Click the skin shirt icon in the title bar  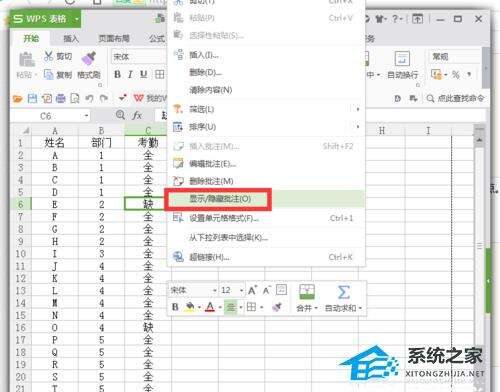(x=379, y=19)
